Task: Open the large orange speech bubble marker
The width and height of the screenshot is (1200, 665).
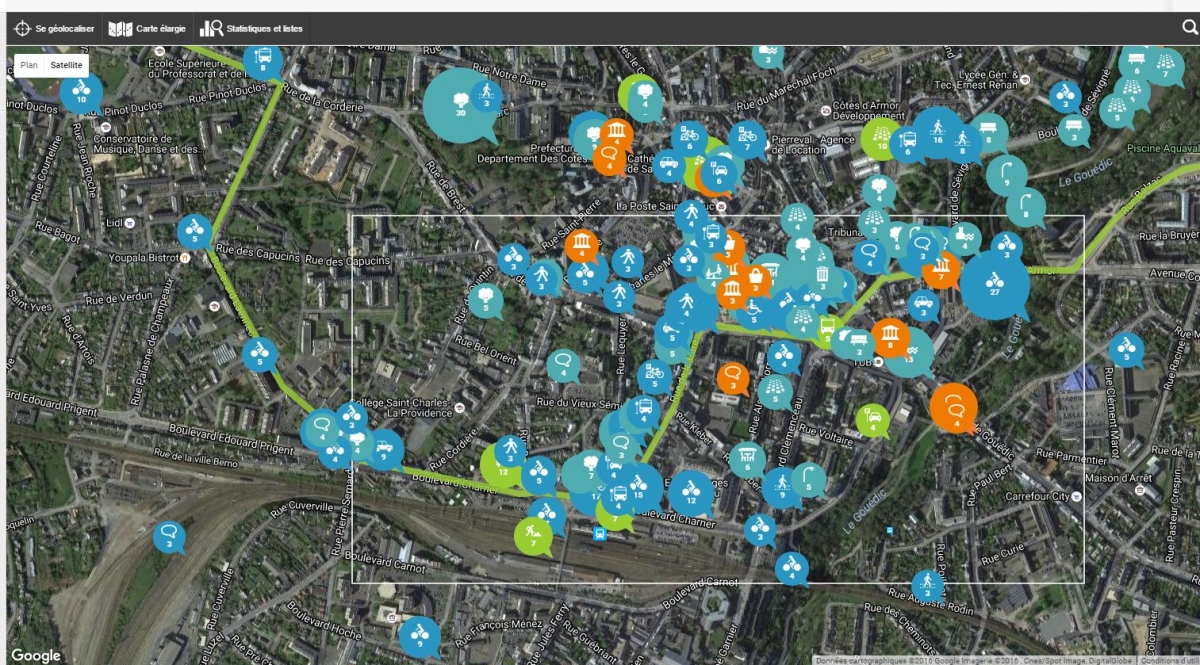Action: click(953, 408)
